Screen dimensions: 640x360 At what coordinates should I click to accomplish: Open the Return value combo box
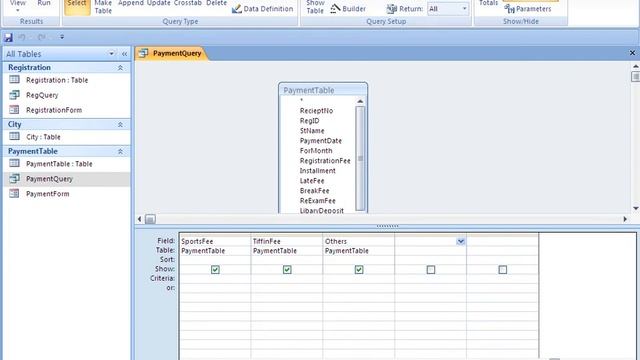(448, 9)
